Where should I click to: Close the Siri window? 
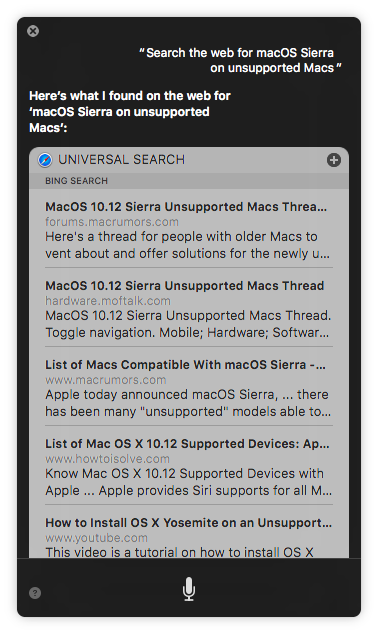click(x=33, y=31)
